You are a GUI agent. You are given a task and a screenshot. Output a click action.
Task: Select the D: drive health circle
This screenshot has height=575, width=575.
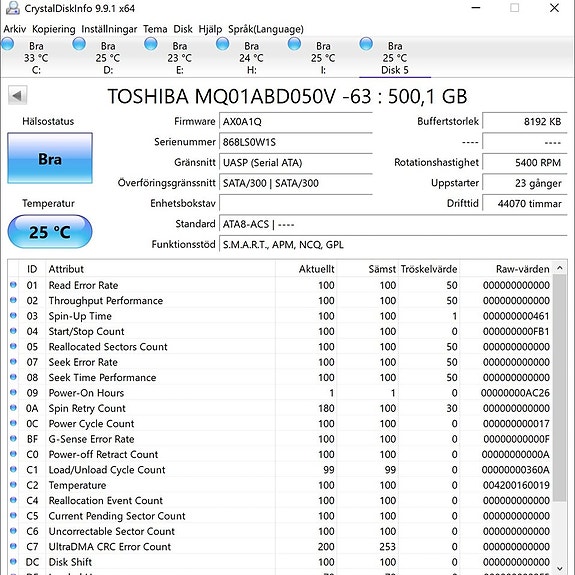[x=79, y=44]
